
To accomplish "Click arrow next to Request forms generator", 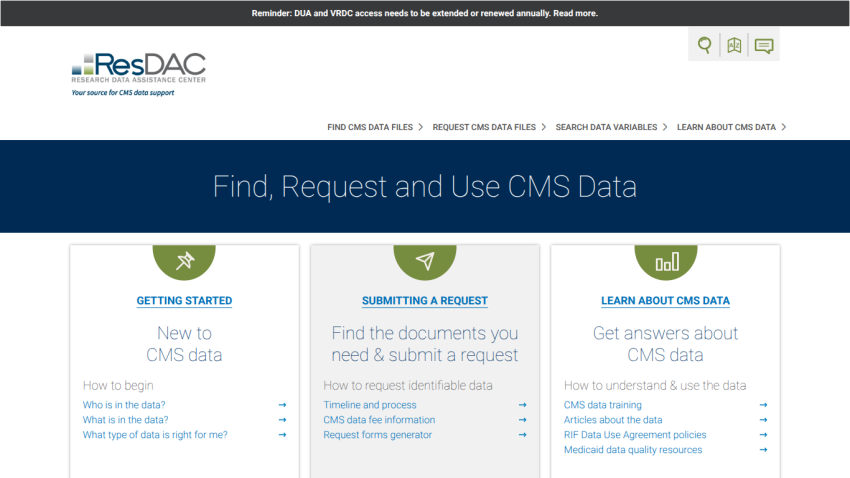I will (523, 435).
